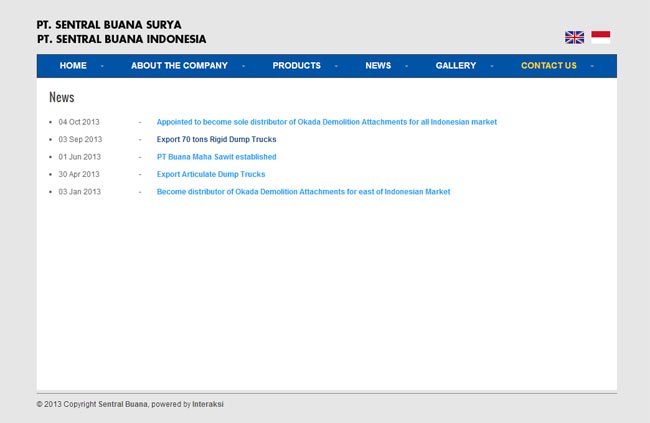Open the HOME menu item
This screenshot has width=650, height=423.
click(73, 66)
